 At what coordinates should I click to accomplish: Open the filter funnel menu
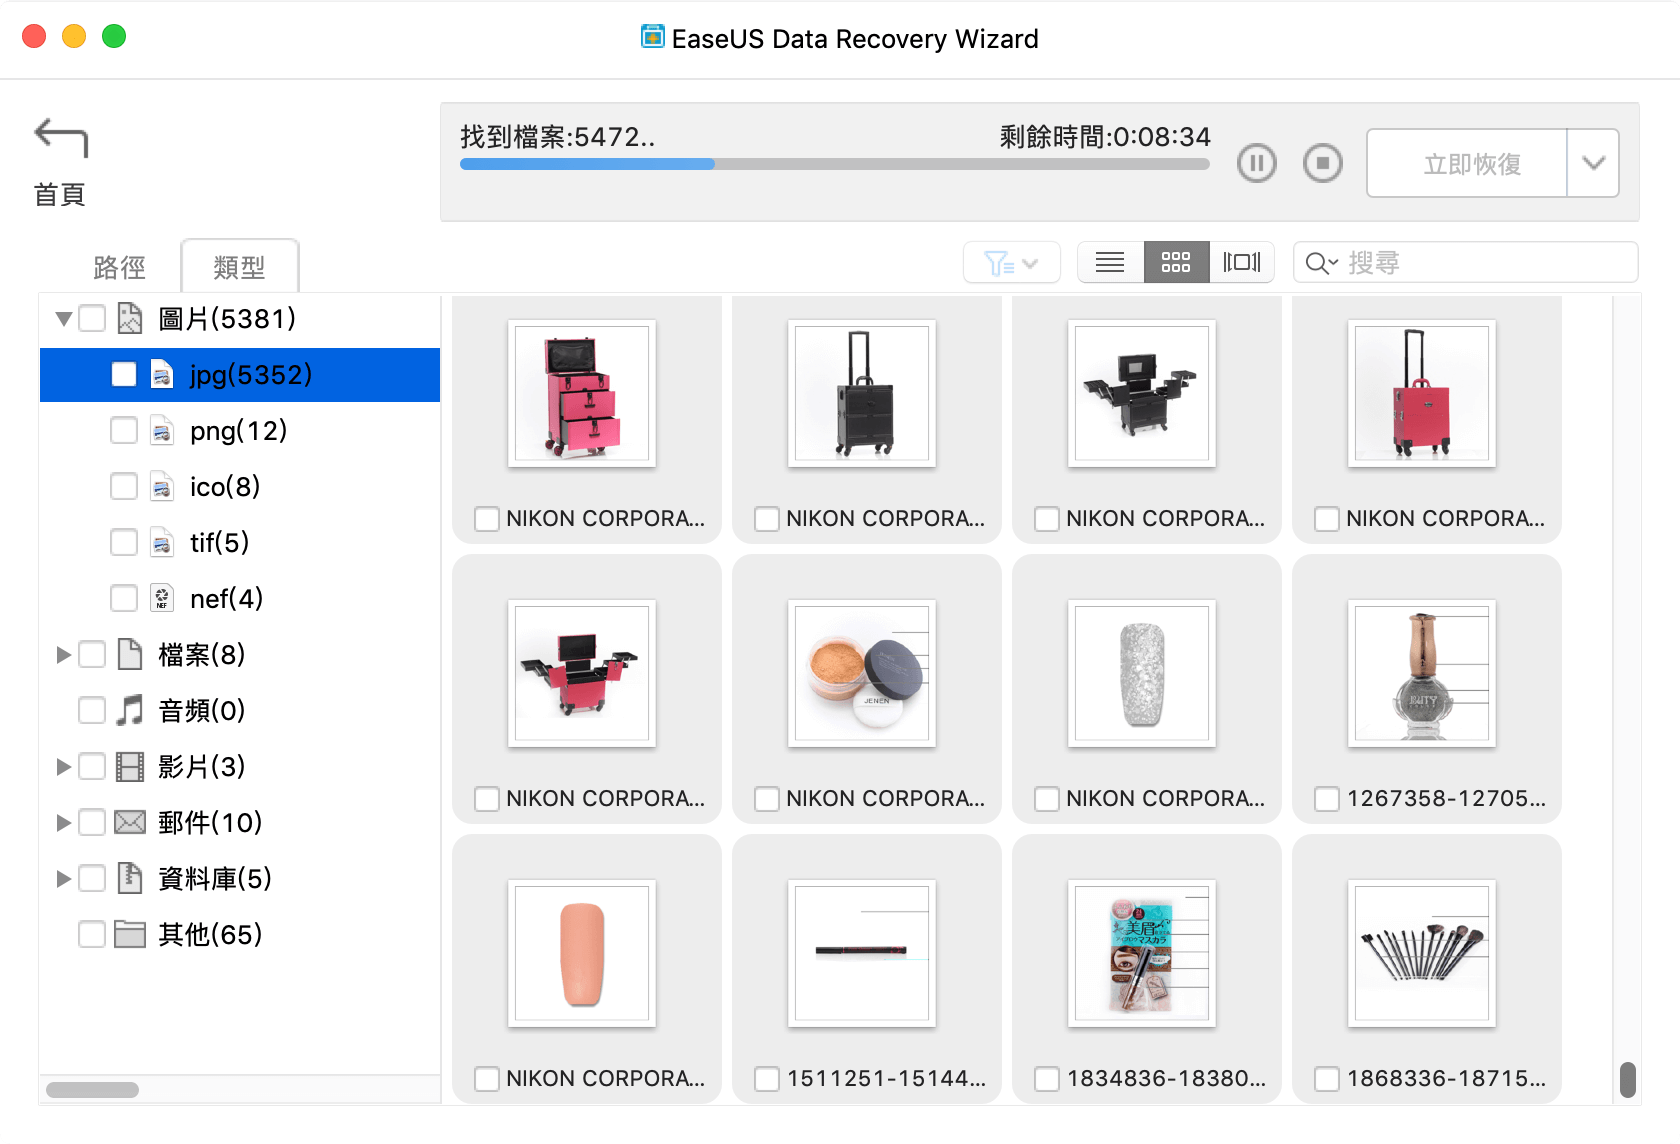pyautogui.click(x=1011, y=263)
